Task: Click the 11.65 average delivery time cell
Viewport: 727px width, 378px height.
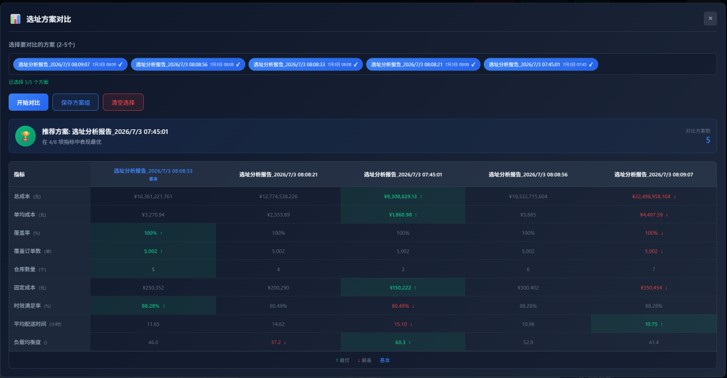Action: coord(153,324)
